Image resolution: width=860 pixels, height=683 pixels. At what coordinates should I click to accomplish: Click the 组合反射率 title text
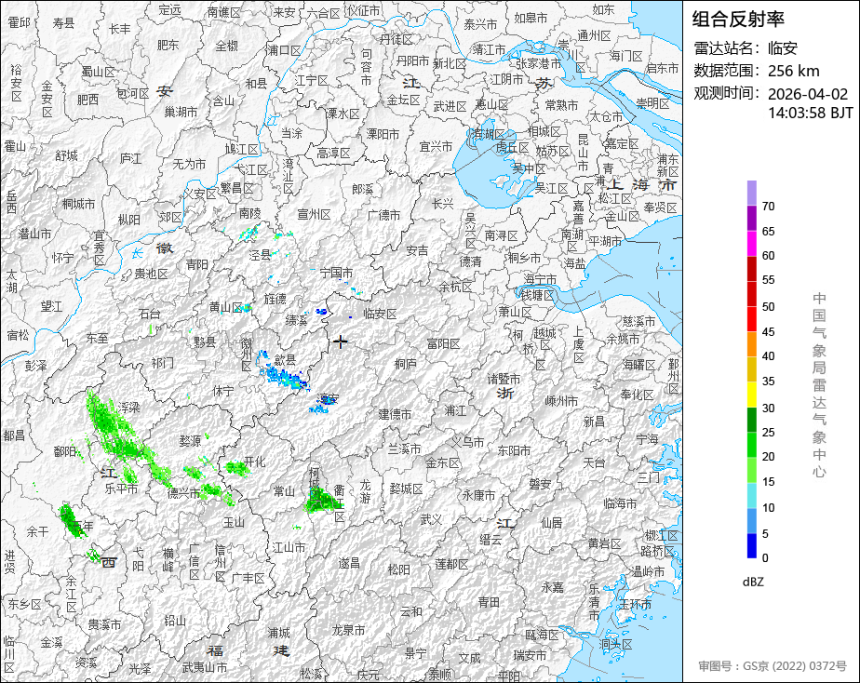point(738,19)
